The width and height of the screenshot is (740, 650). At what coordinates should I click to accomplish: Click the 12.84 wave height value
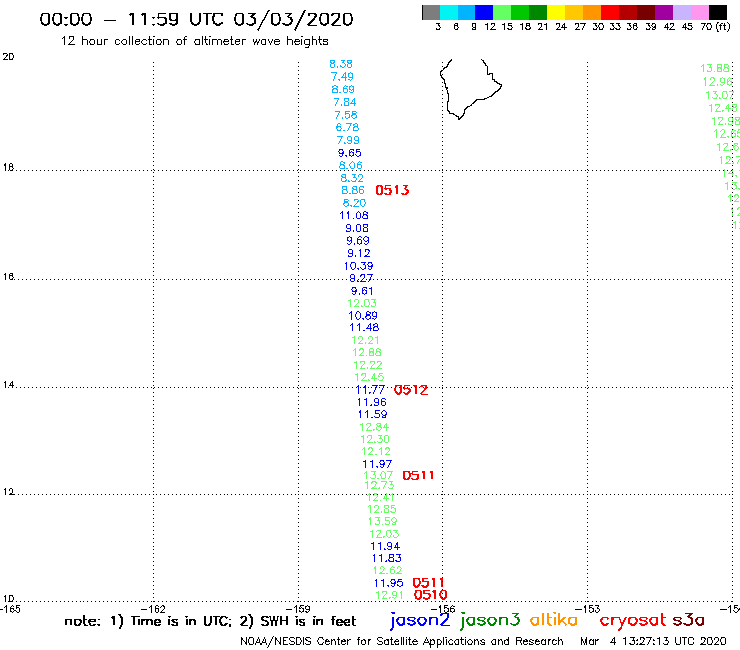(x=374, y=427)
